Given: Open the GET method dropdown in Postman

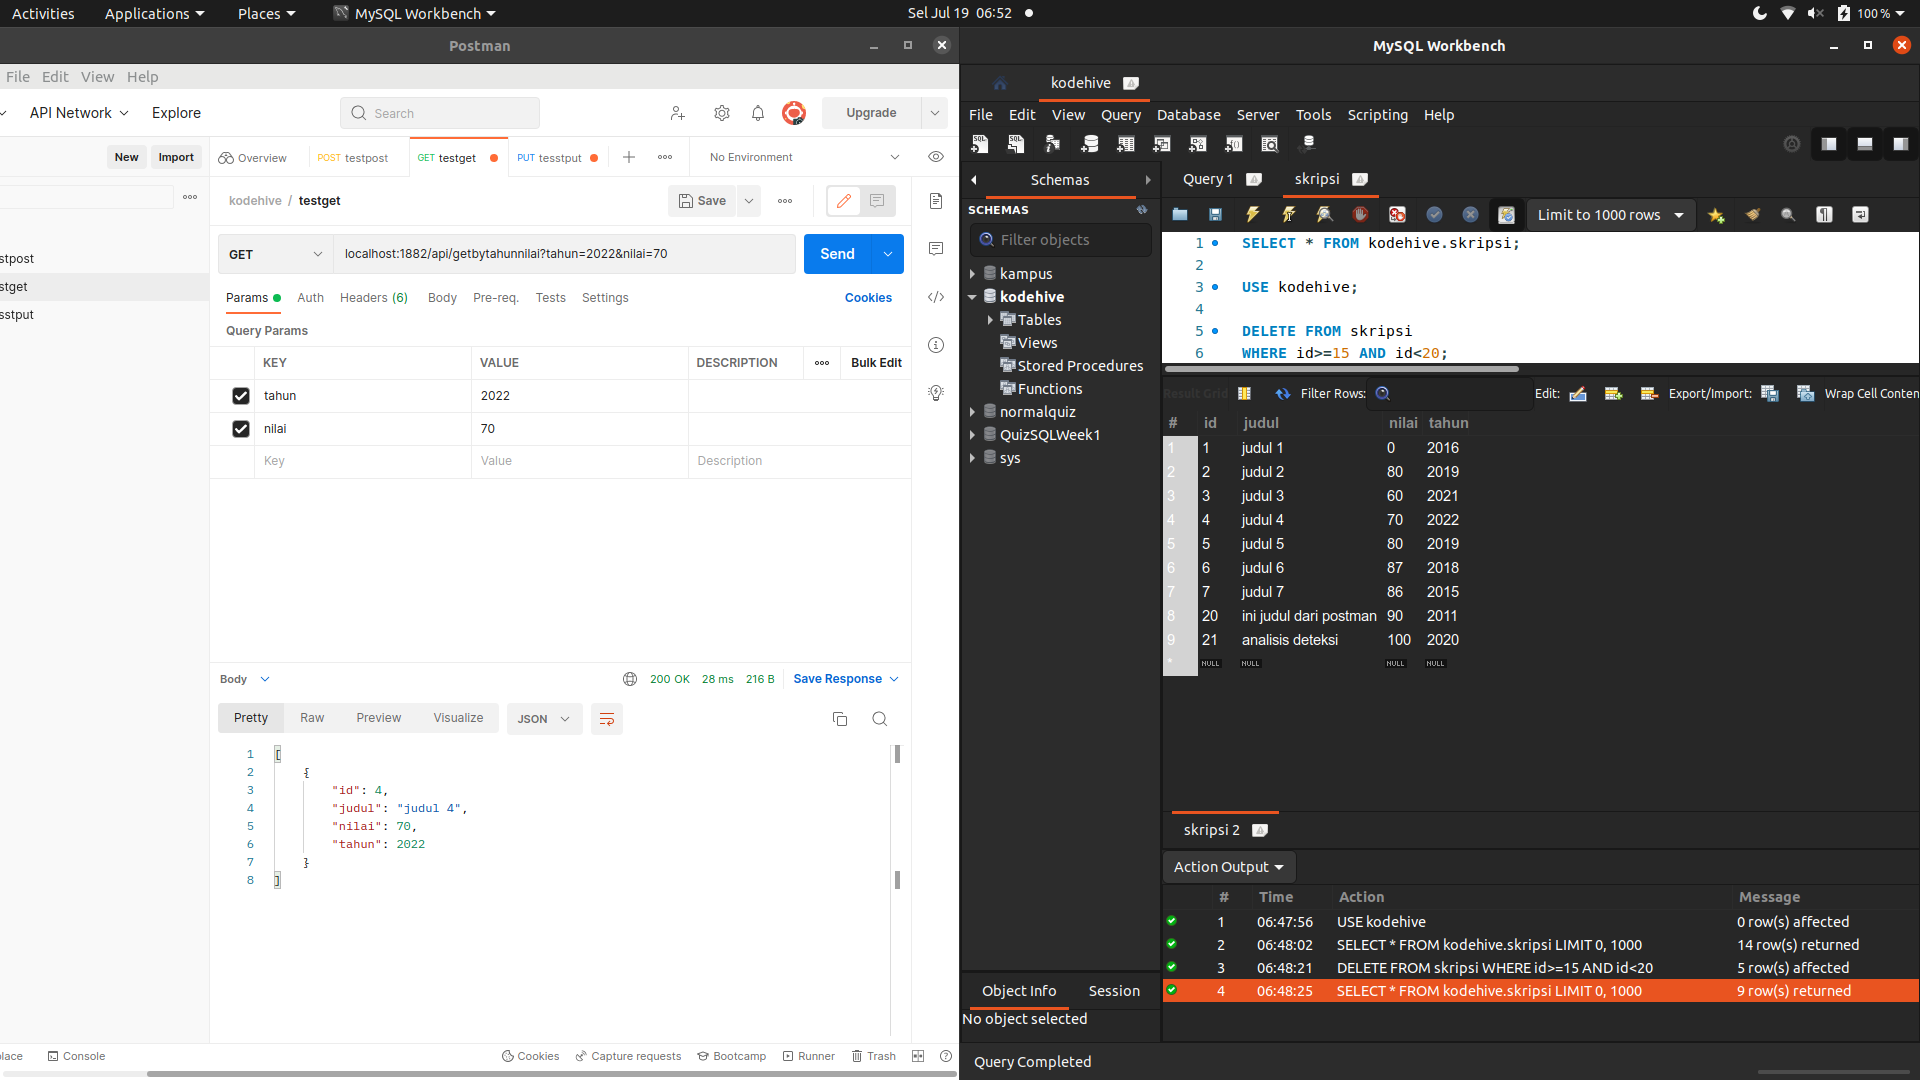Looking at the screenshot, I should point(274,254).
